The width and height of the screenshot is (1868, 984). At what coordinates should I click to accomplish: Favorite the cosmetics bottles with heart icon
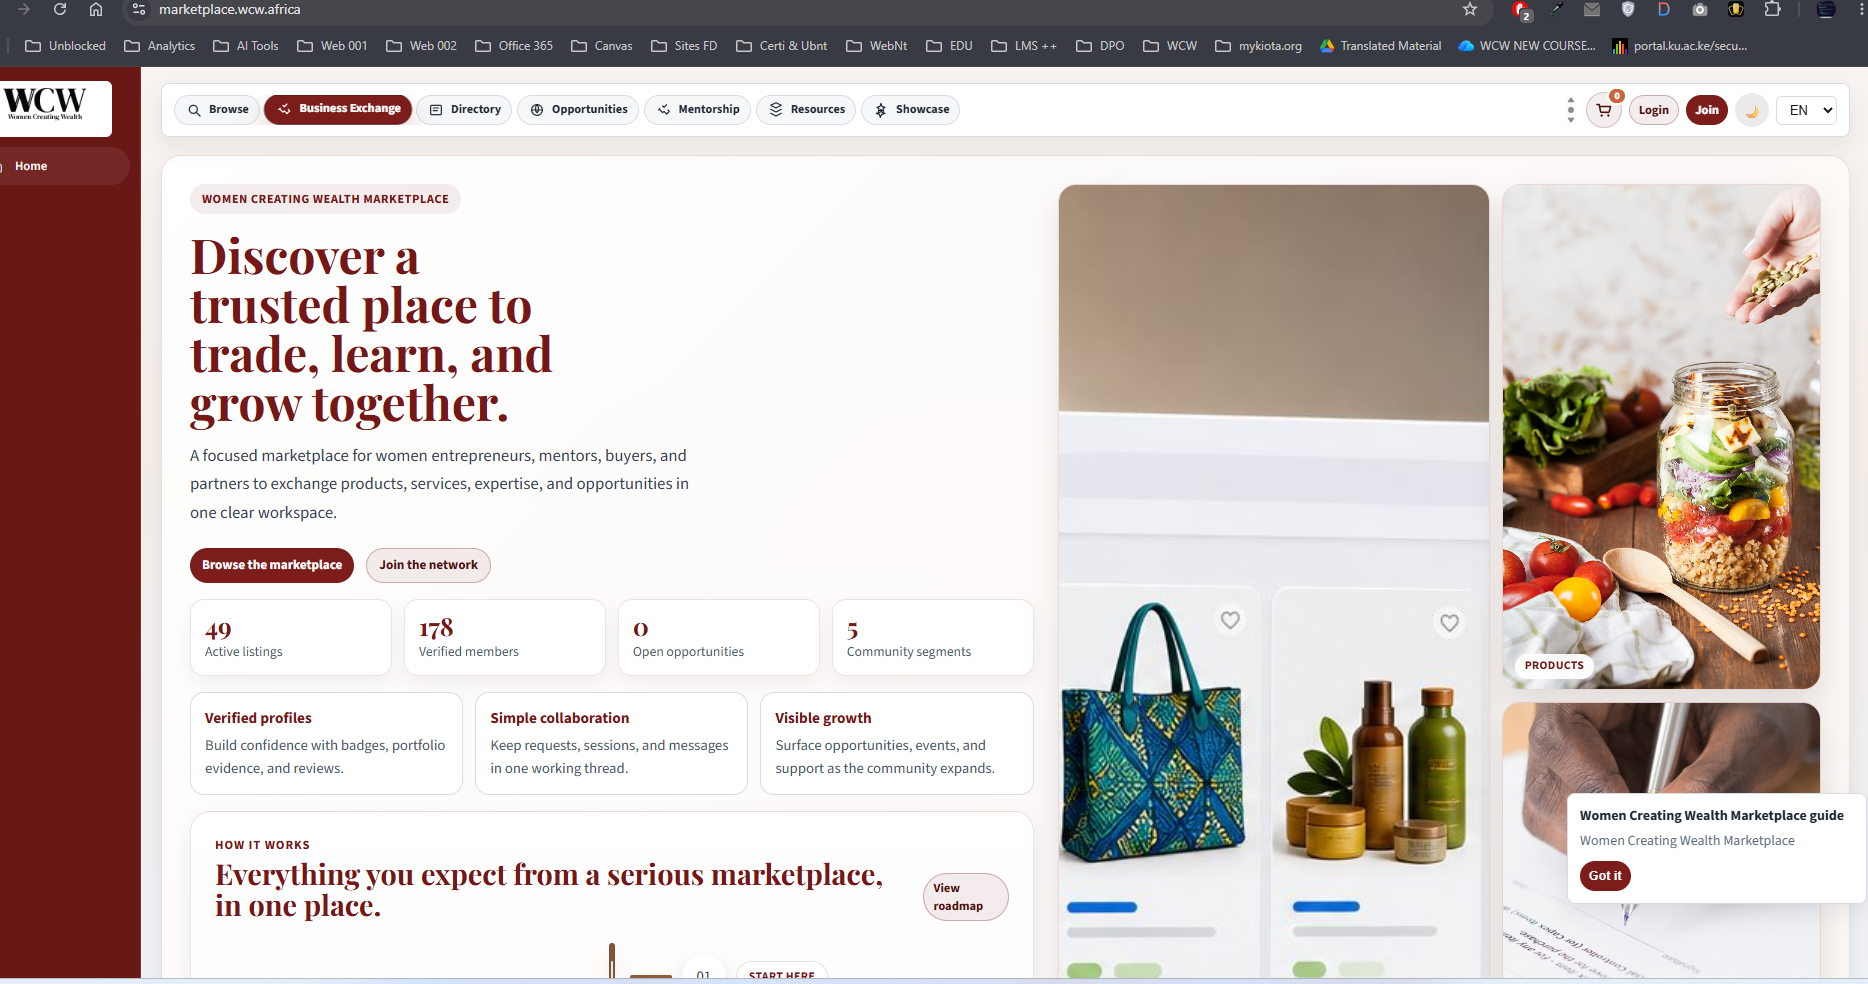1449,623
